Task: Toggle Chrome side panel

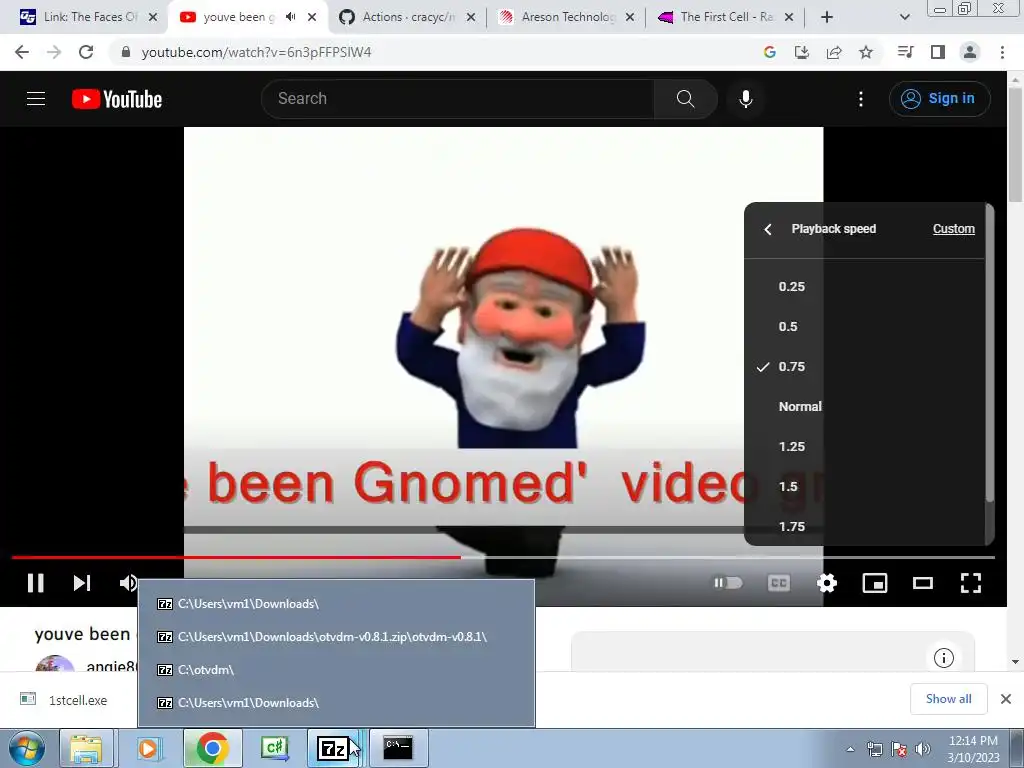Action: point(938,52)
